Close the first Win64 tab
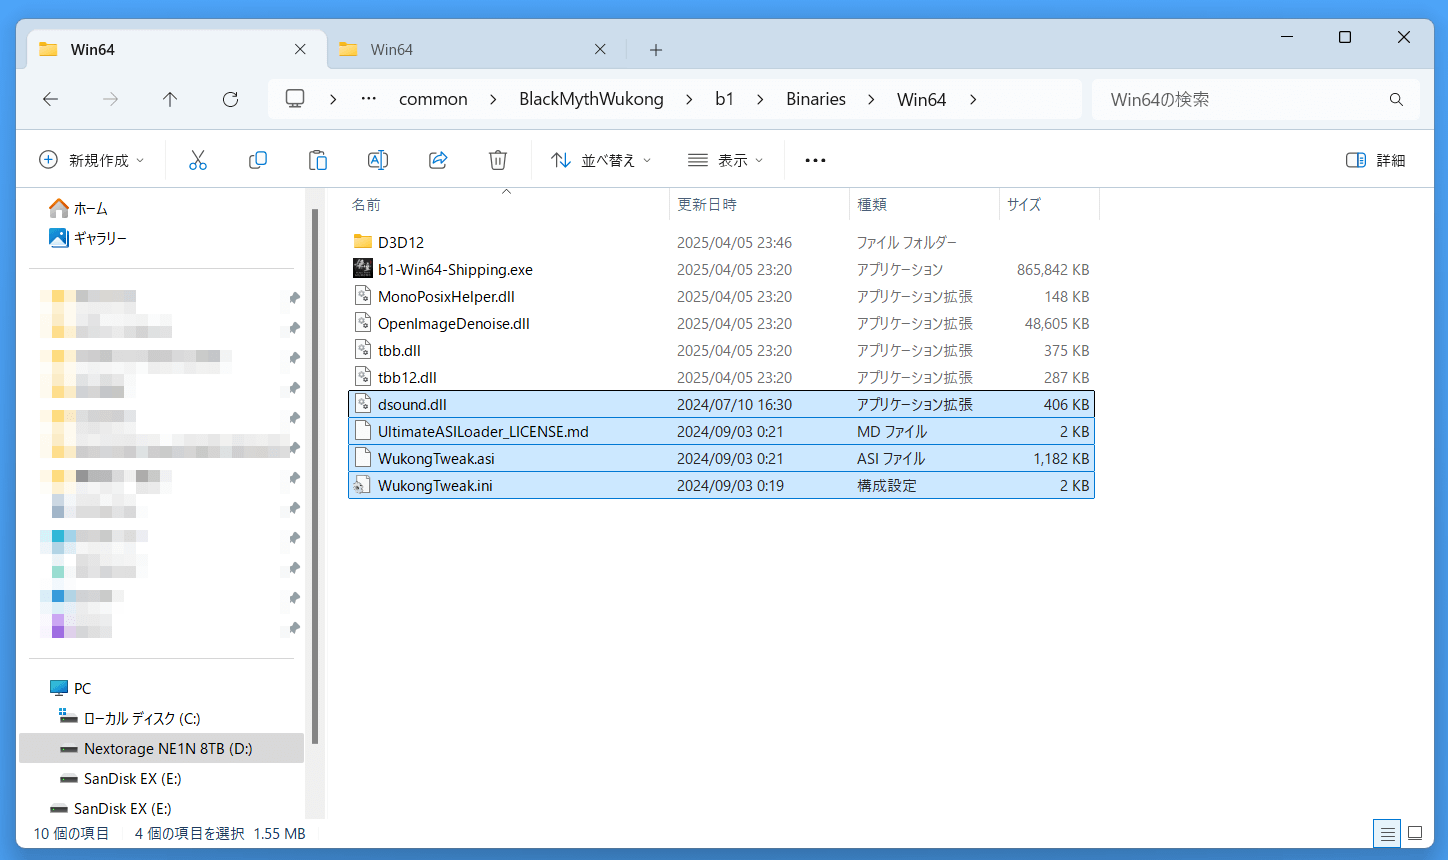1448x860 pixels. (x=300, y=49)
